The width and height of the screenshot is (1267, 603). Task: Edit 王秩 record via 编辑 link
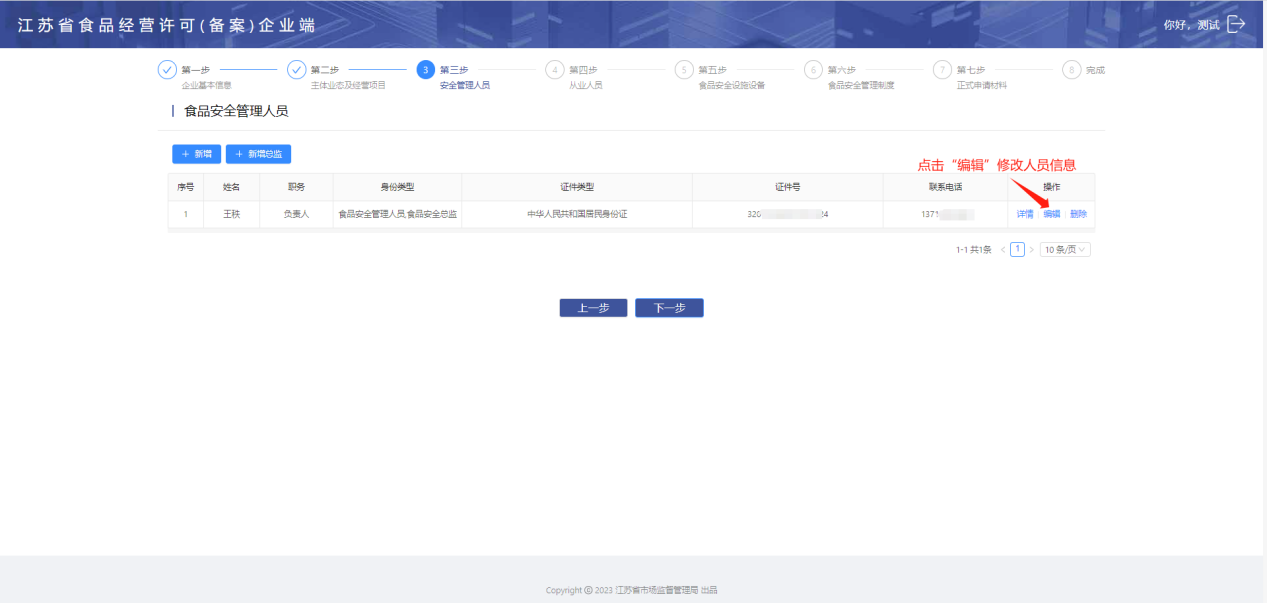(x=1051, y=214)
